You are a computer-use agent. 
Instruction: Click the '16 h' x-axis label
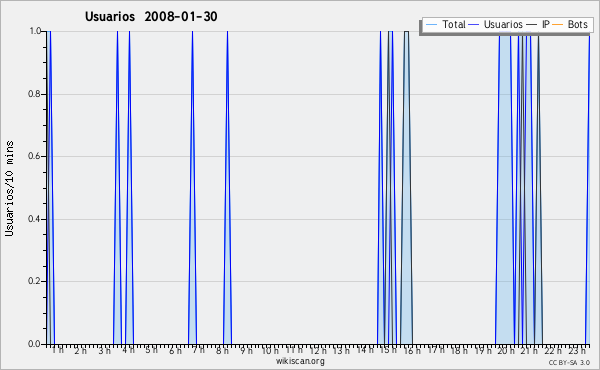pyautogui.click(x=412, y=350)
